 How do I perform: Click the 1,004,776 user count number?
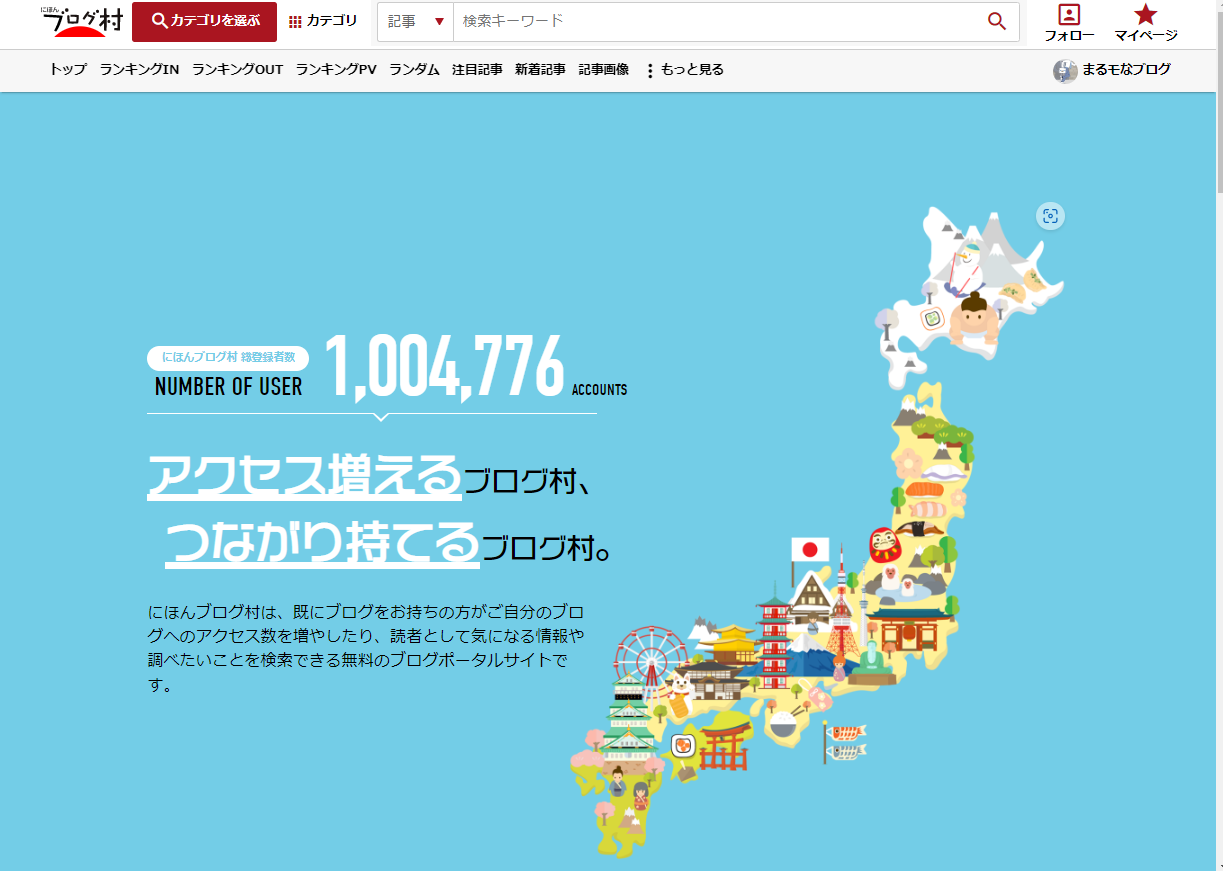coord(444,367)
